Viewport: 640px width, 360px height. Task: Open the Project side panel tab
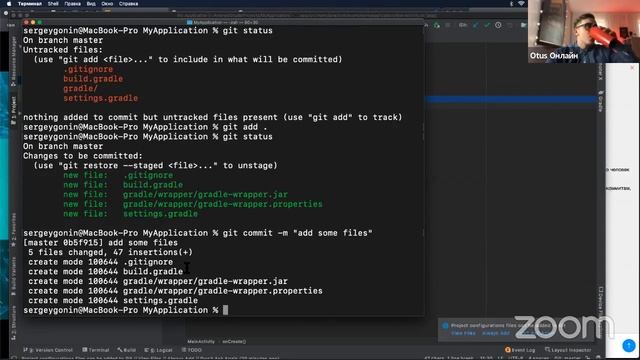(13, 110)
